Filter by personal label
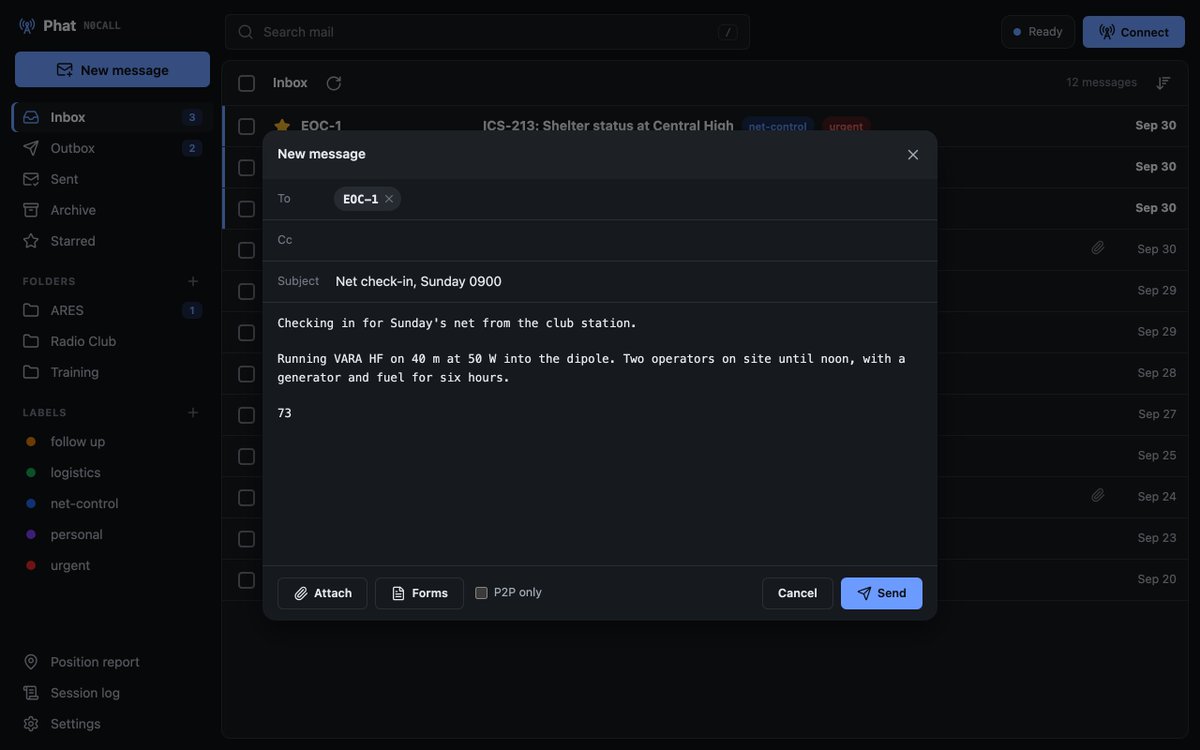Viewport: 1200px width, 750px height. pos(111,534)
